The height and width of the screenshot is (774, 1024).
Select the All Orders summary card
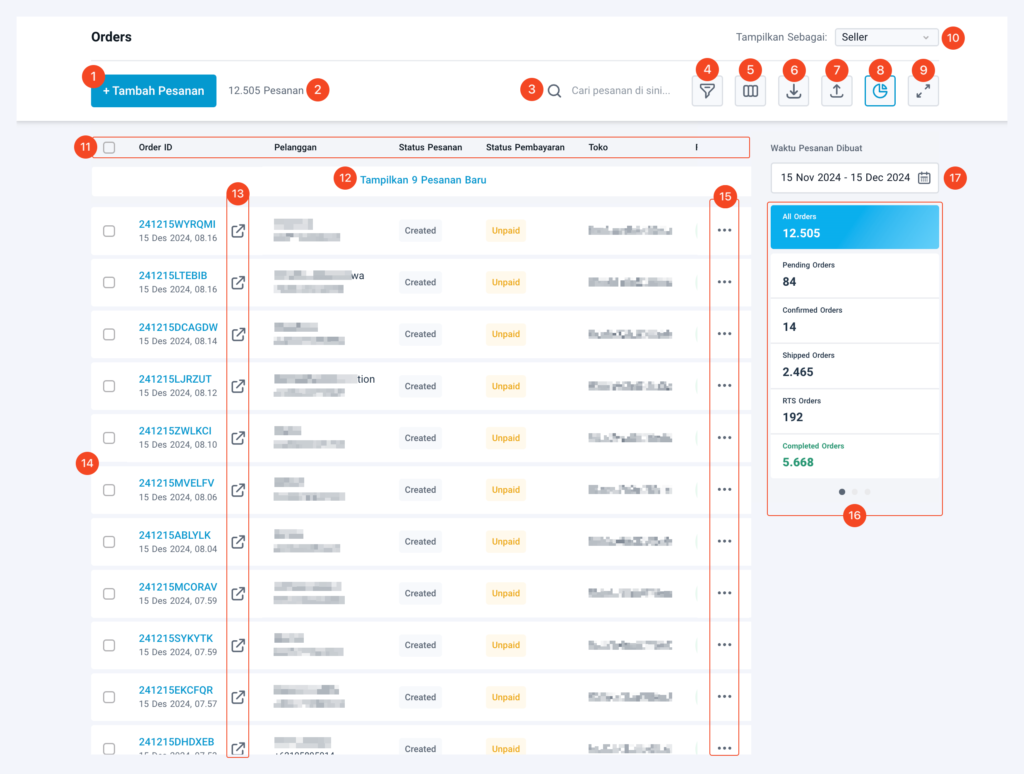(854, 226)
